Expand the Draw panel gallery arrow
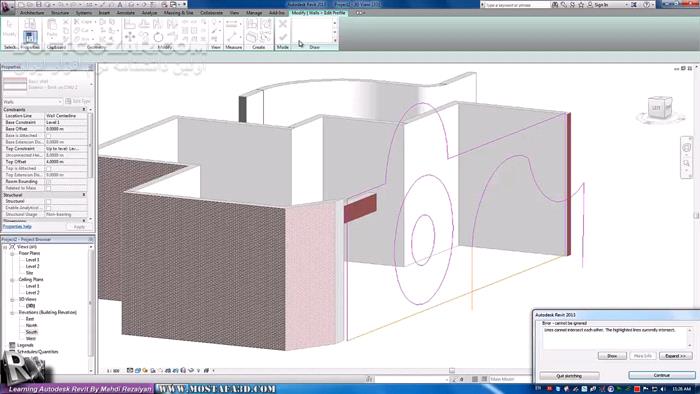 (x=335, y=40)
